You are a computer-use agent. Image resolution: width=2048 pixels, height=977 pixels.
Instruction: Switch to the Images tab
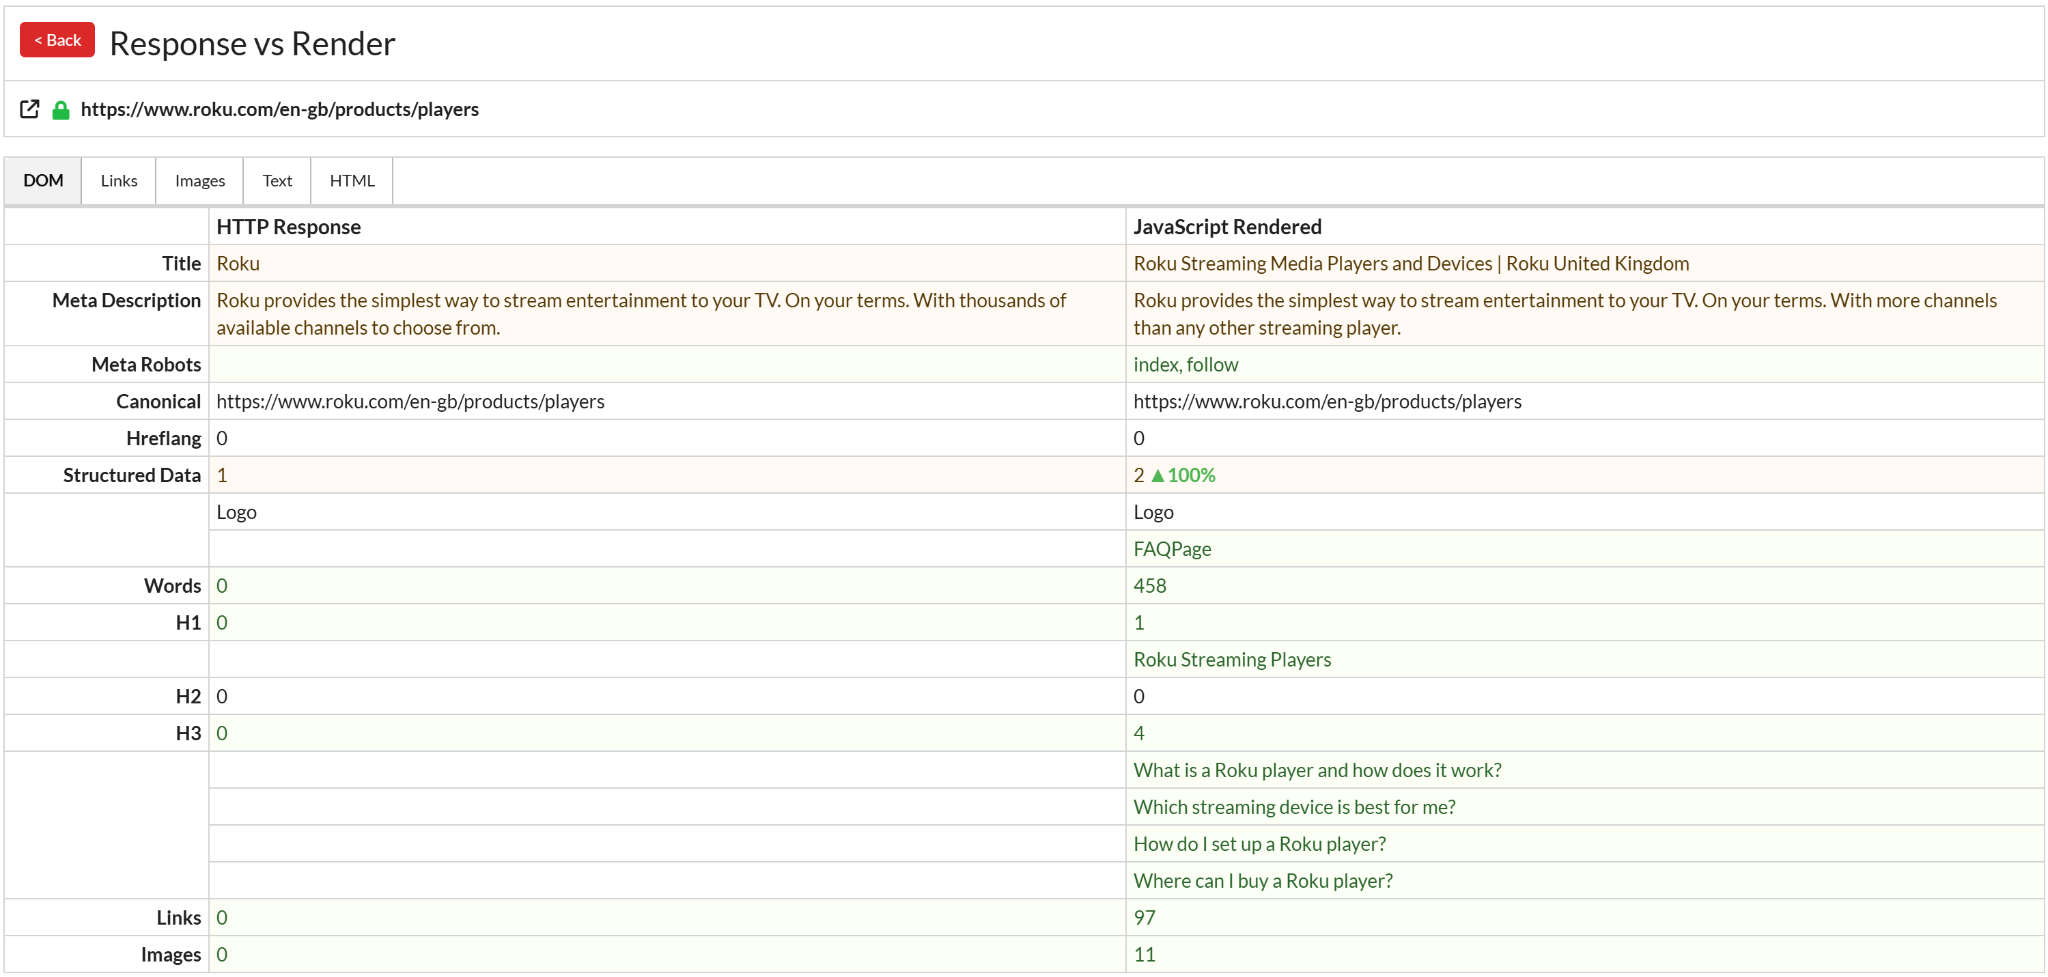198,181
